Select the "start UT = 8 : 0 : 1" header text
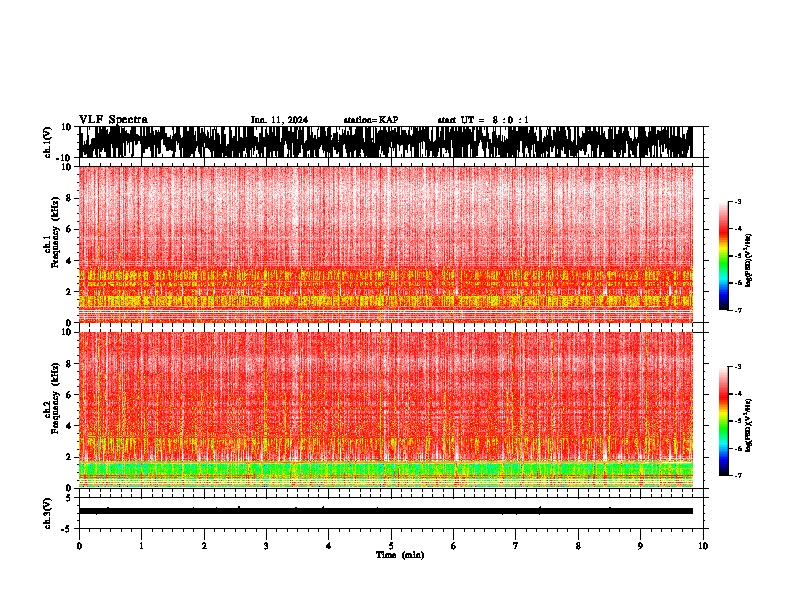 click(x=483, y=120)
